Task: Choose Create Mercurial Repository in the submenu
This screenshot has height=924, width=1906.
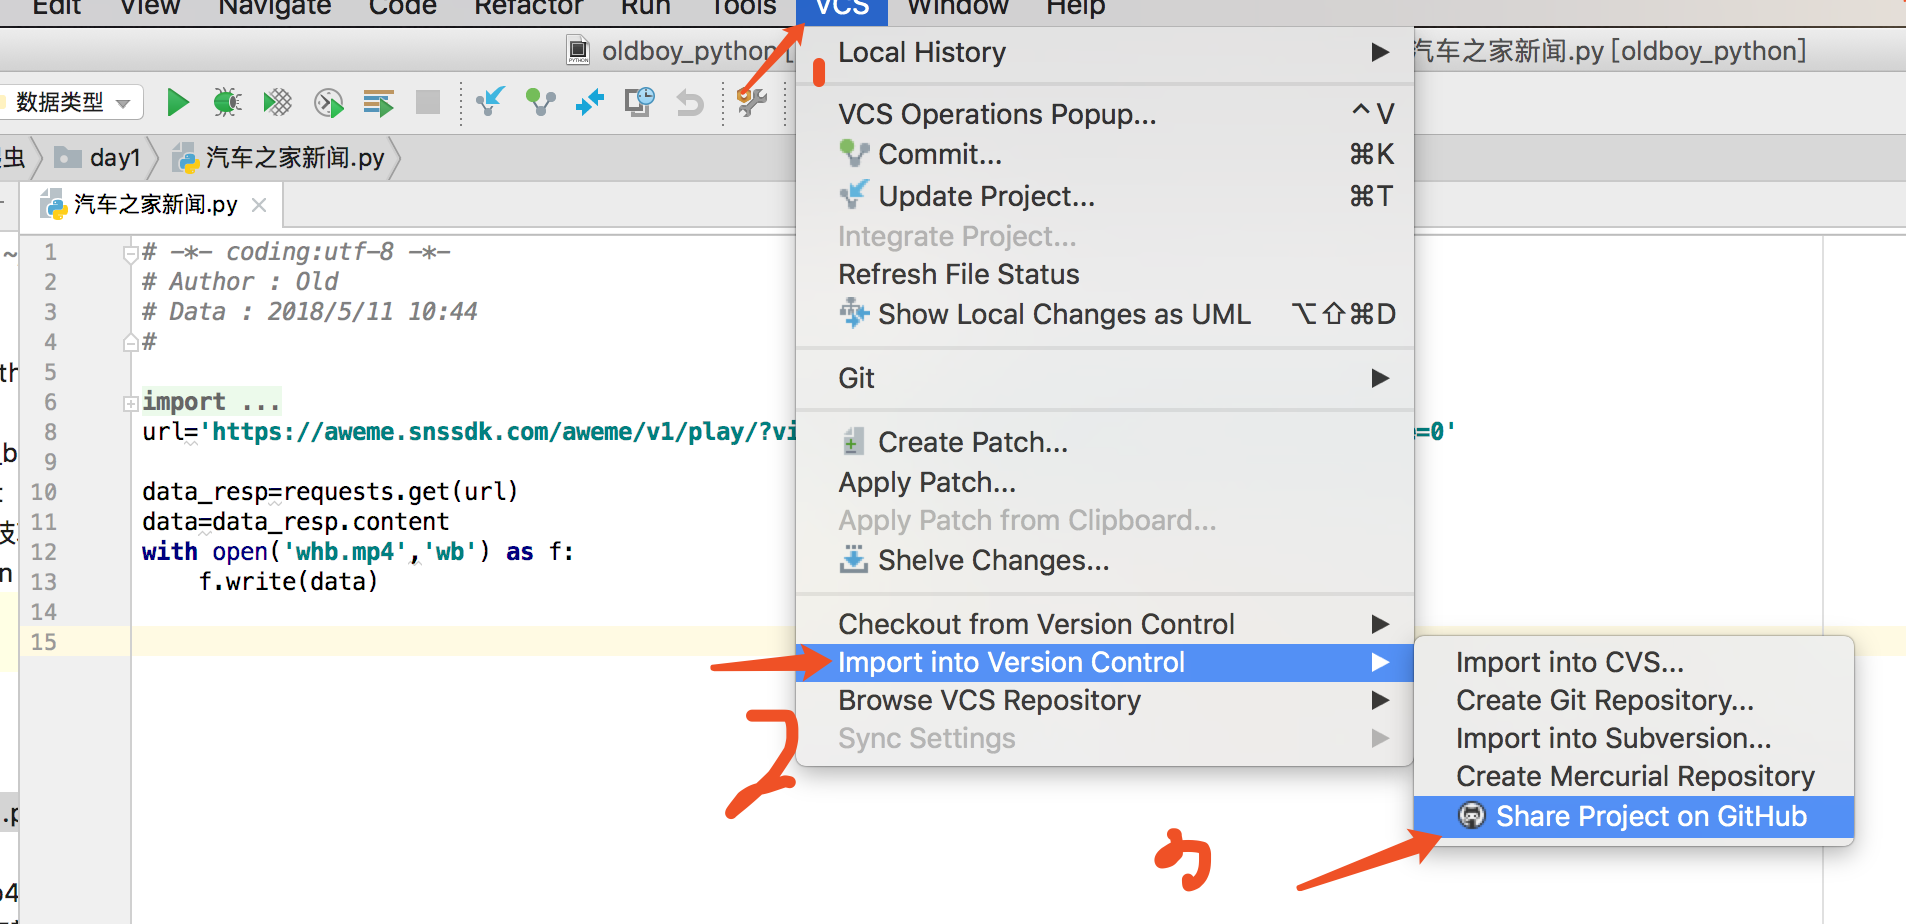Action: pyautogui.click(x=1634, y=776)
